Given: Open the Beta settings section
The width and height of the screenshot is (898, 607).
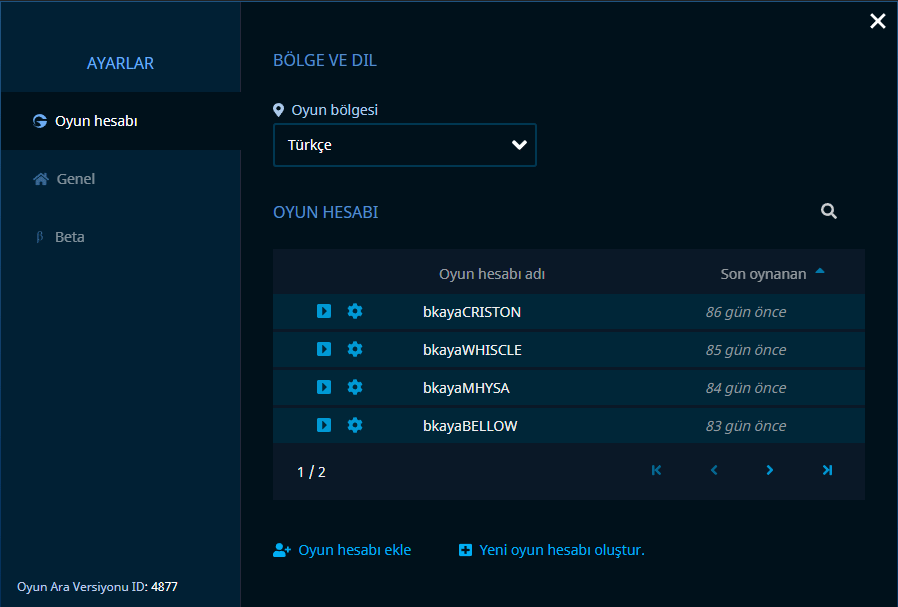Looking at the screenshot, I should coord(121,237).
